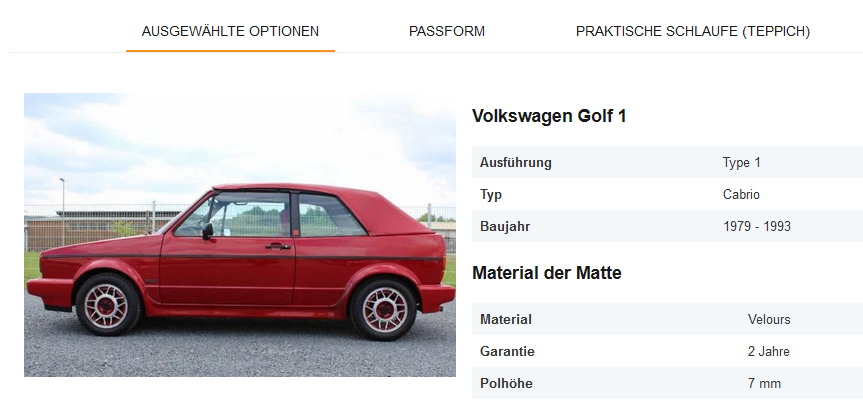The image size is (863, 414).
Task: Open the Ausgewählte Optionen tab
Action: coord(230,31)
